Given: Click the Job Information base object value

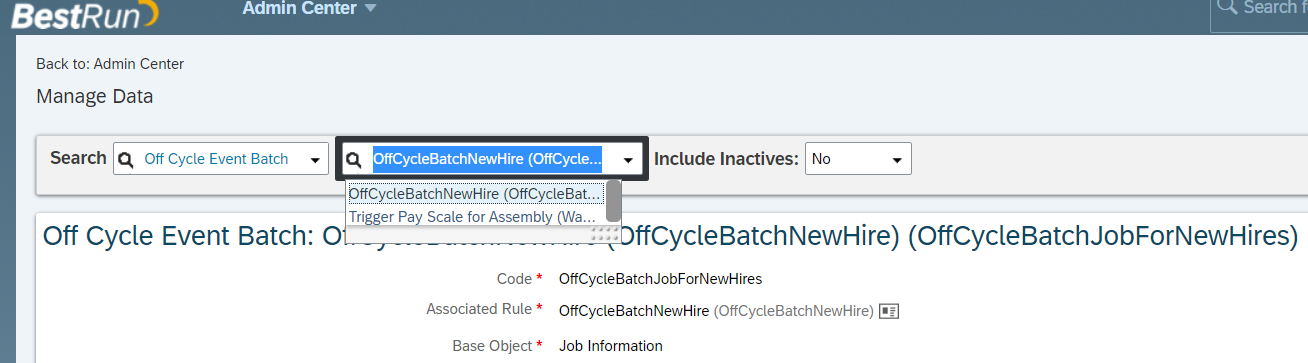Looking at the screenshot, I should [610, 346].
